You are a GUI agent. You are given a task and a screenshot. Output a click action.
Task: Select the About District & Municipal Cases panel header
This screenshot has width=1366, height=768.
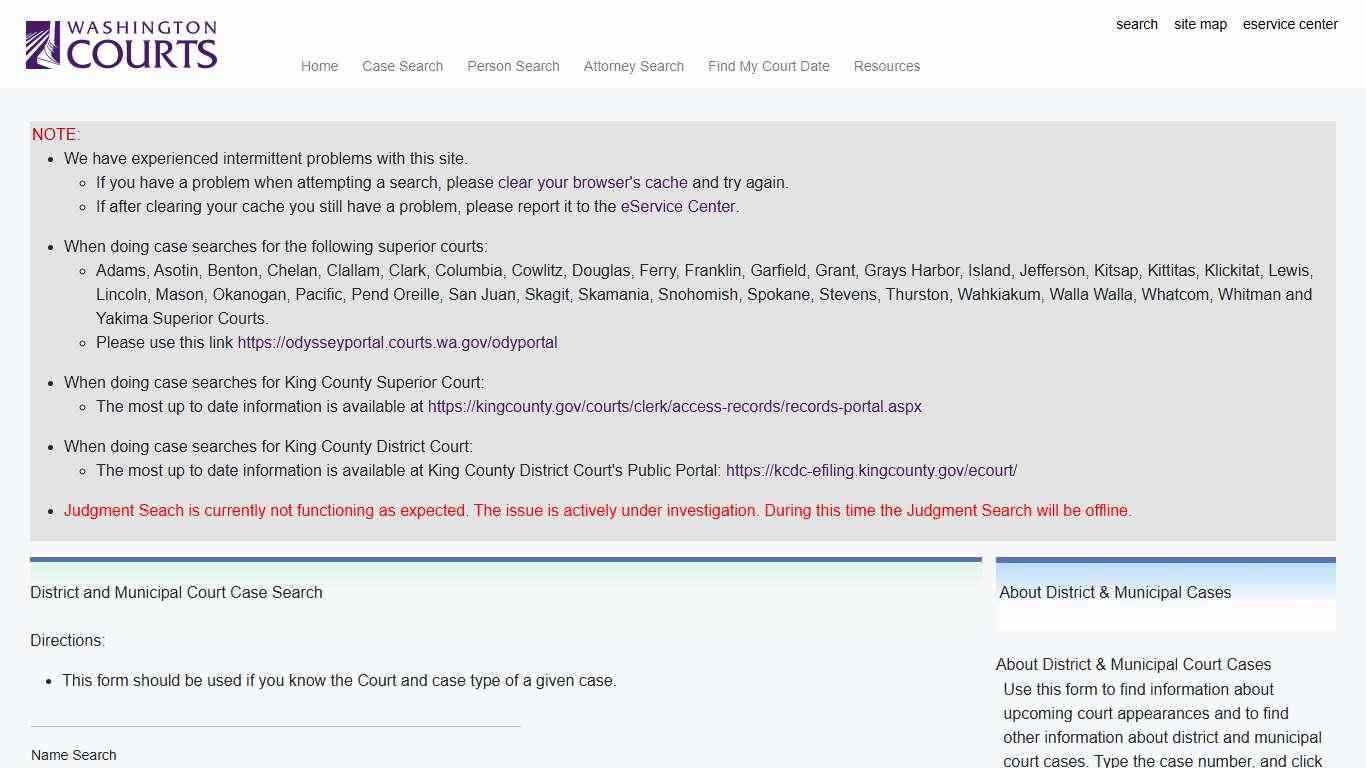(1115, 592)
